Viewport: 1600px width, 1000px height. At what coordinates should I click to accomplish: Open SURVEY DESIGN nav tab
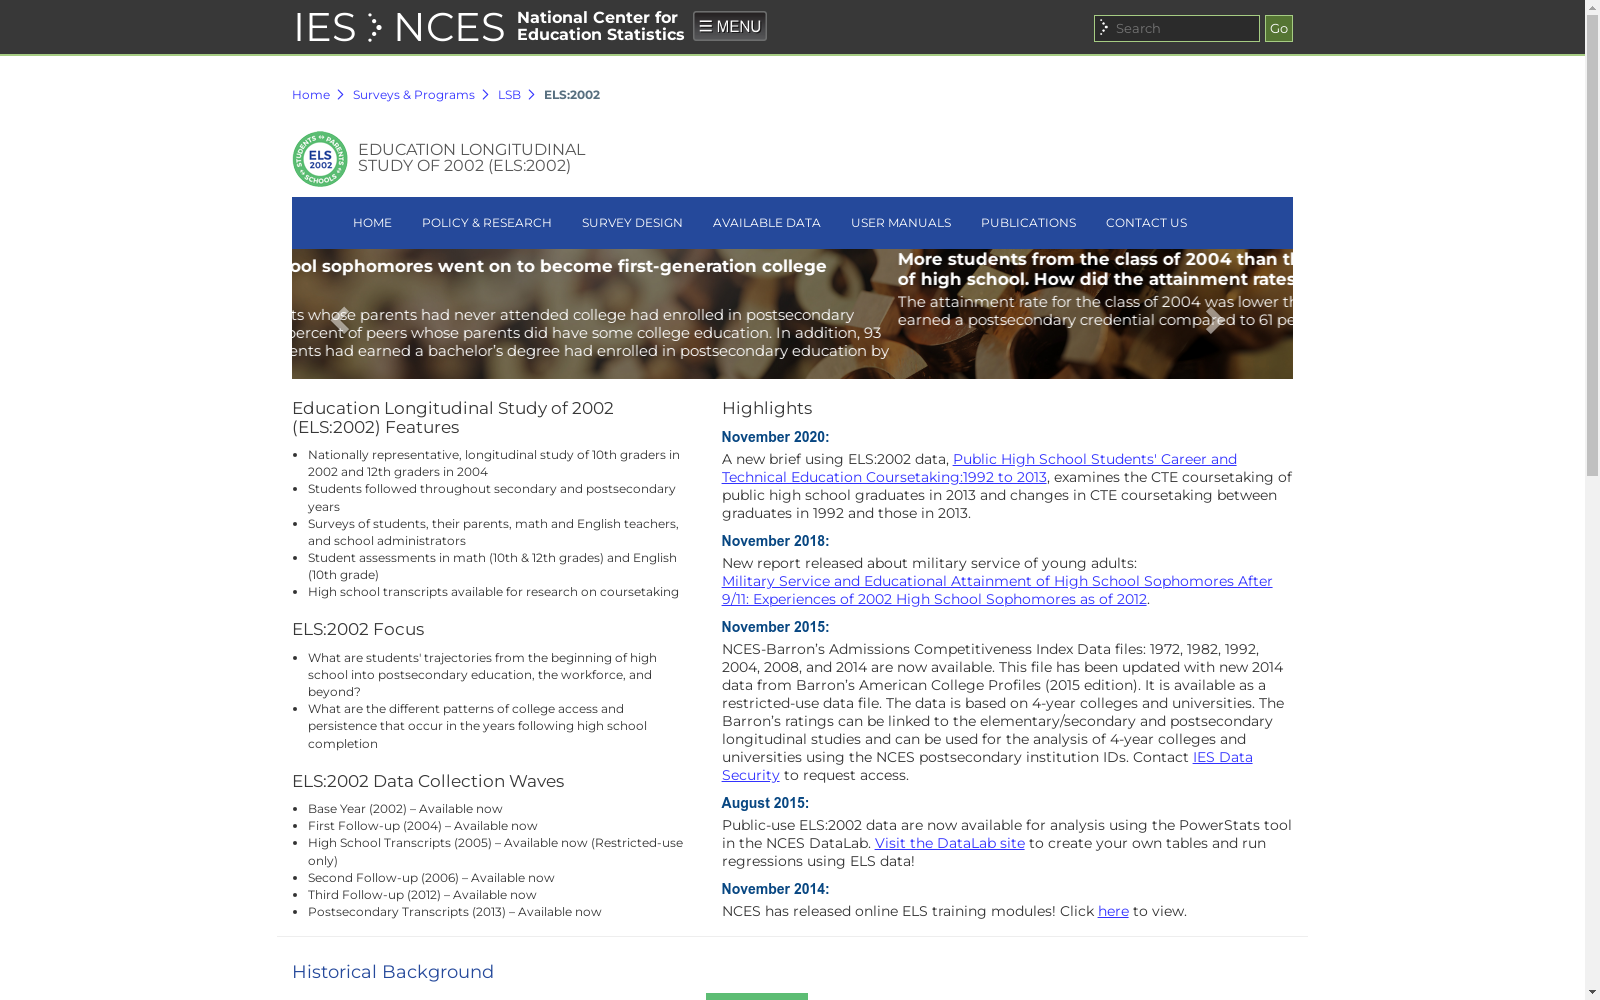tap(632, 223)
